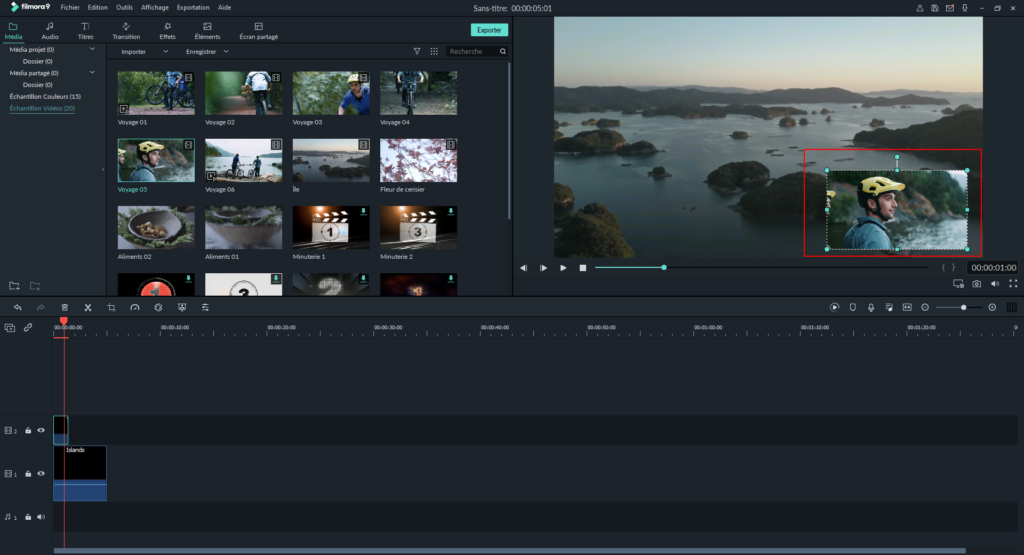Open the Edition menu
This screenshot has height=555, width=1024.
(98, 8)
